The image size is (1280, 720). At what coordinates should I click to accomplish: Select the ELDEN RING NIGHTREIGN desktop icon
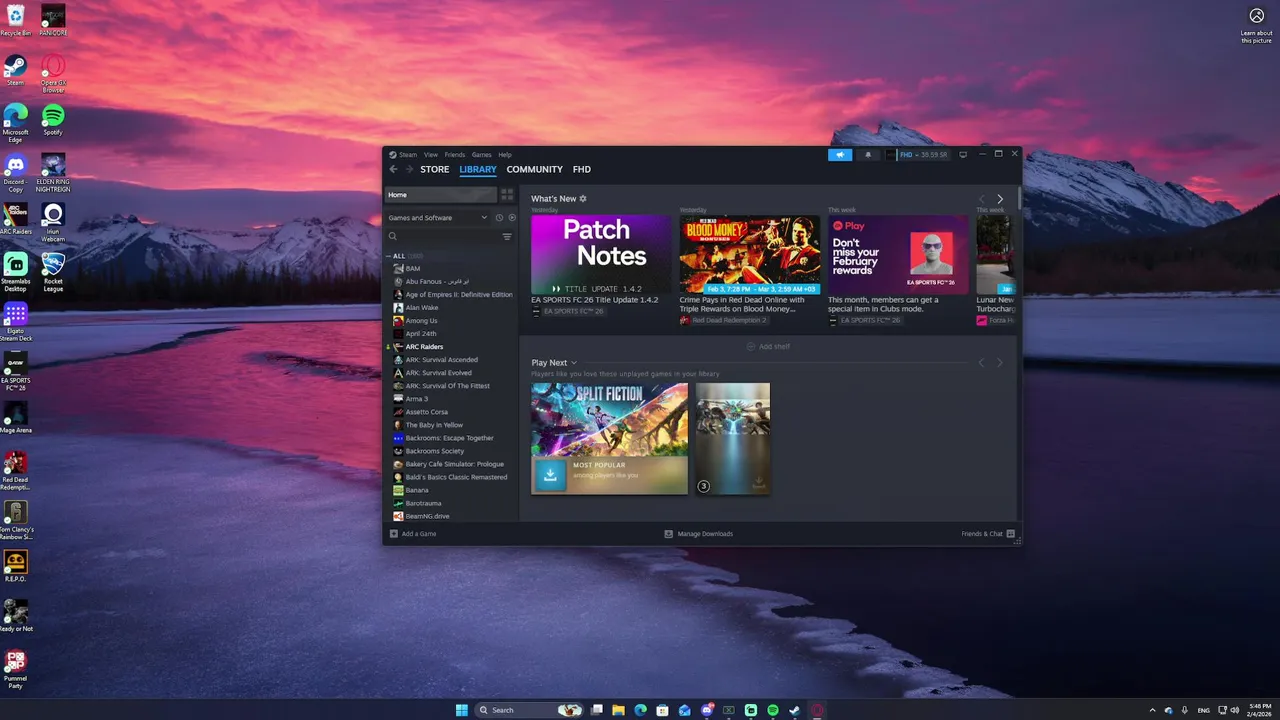pyautogui.click(x=53, y=173)
